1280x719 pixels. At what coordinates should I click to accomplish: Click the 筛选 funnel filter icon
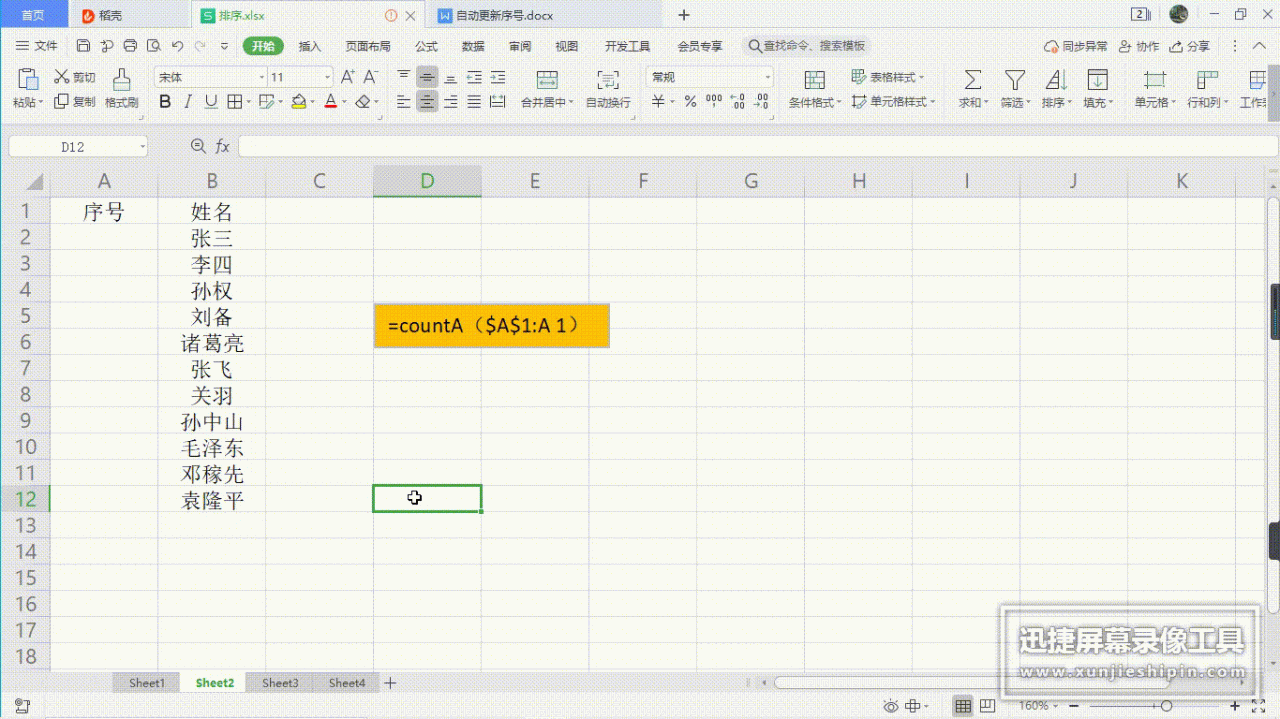click(1015, 80)
